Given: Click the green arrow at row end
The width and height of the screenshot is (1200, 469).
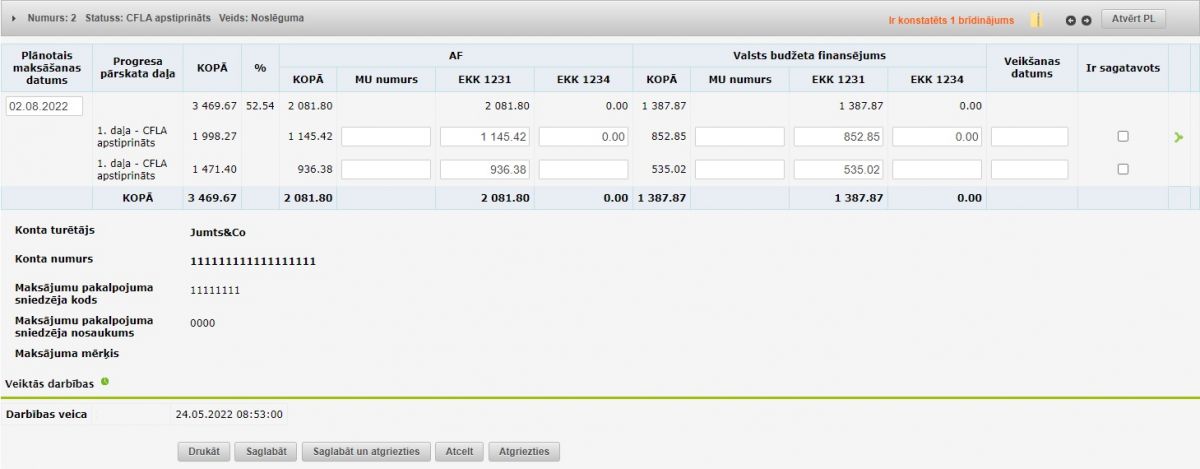Looking at the screenshot, I should 1178,137.
